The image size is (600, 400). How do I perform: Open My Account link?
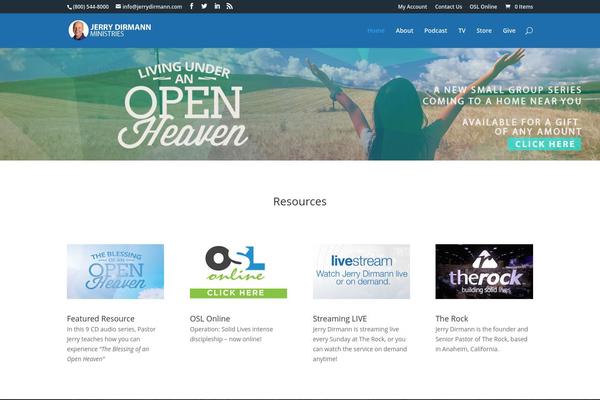(x=412, y=7)
